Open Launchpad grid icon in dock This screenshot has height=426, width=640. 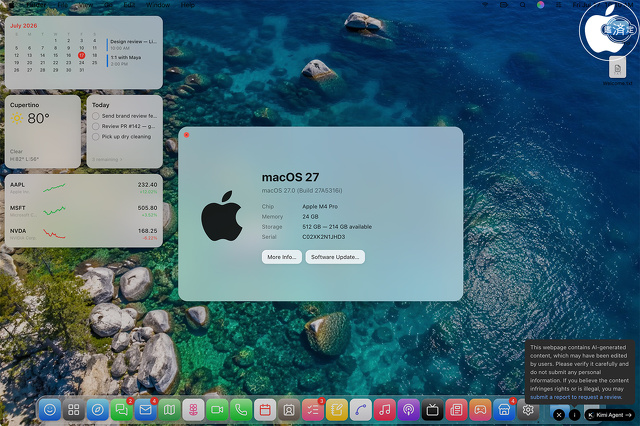coord(74,409)
